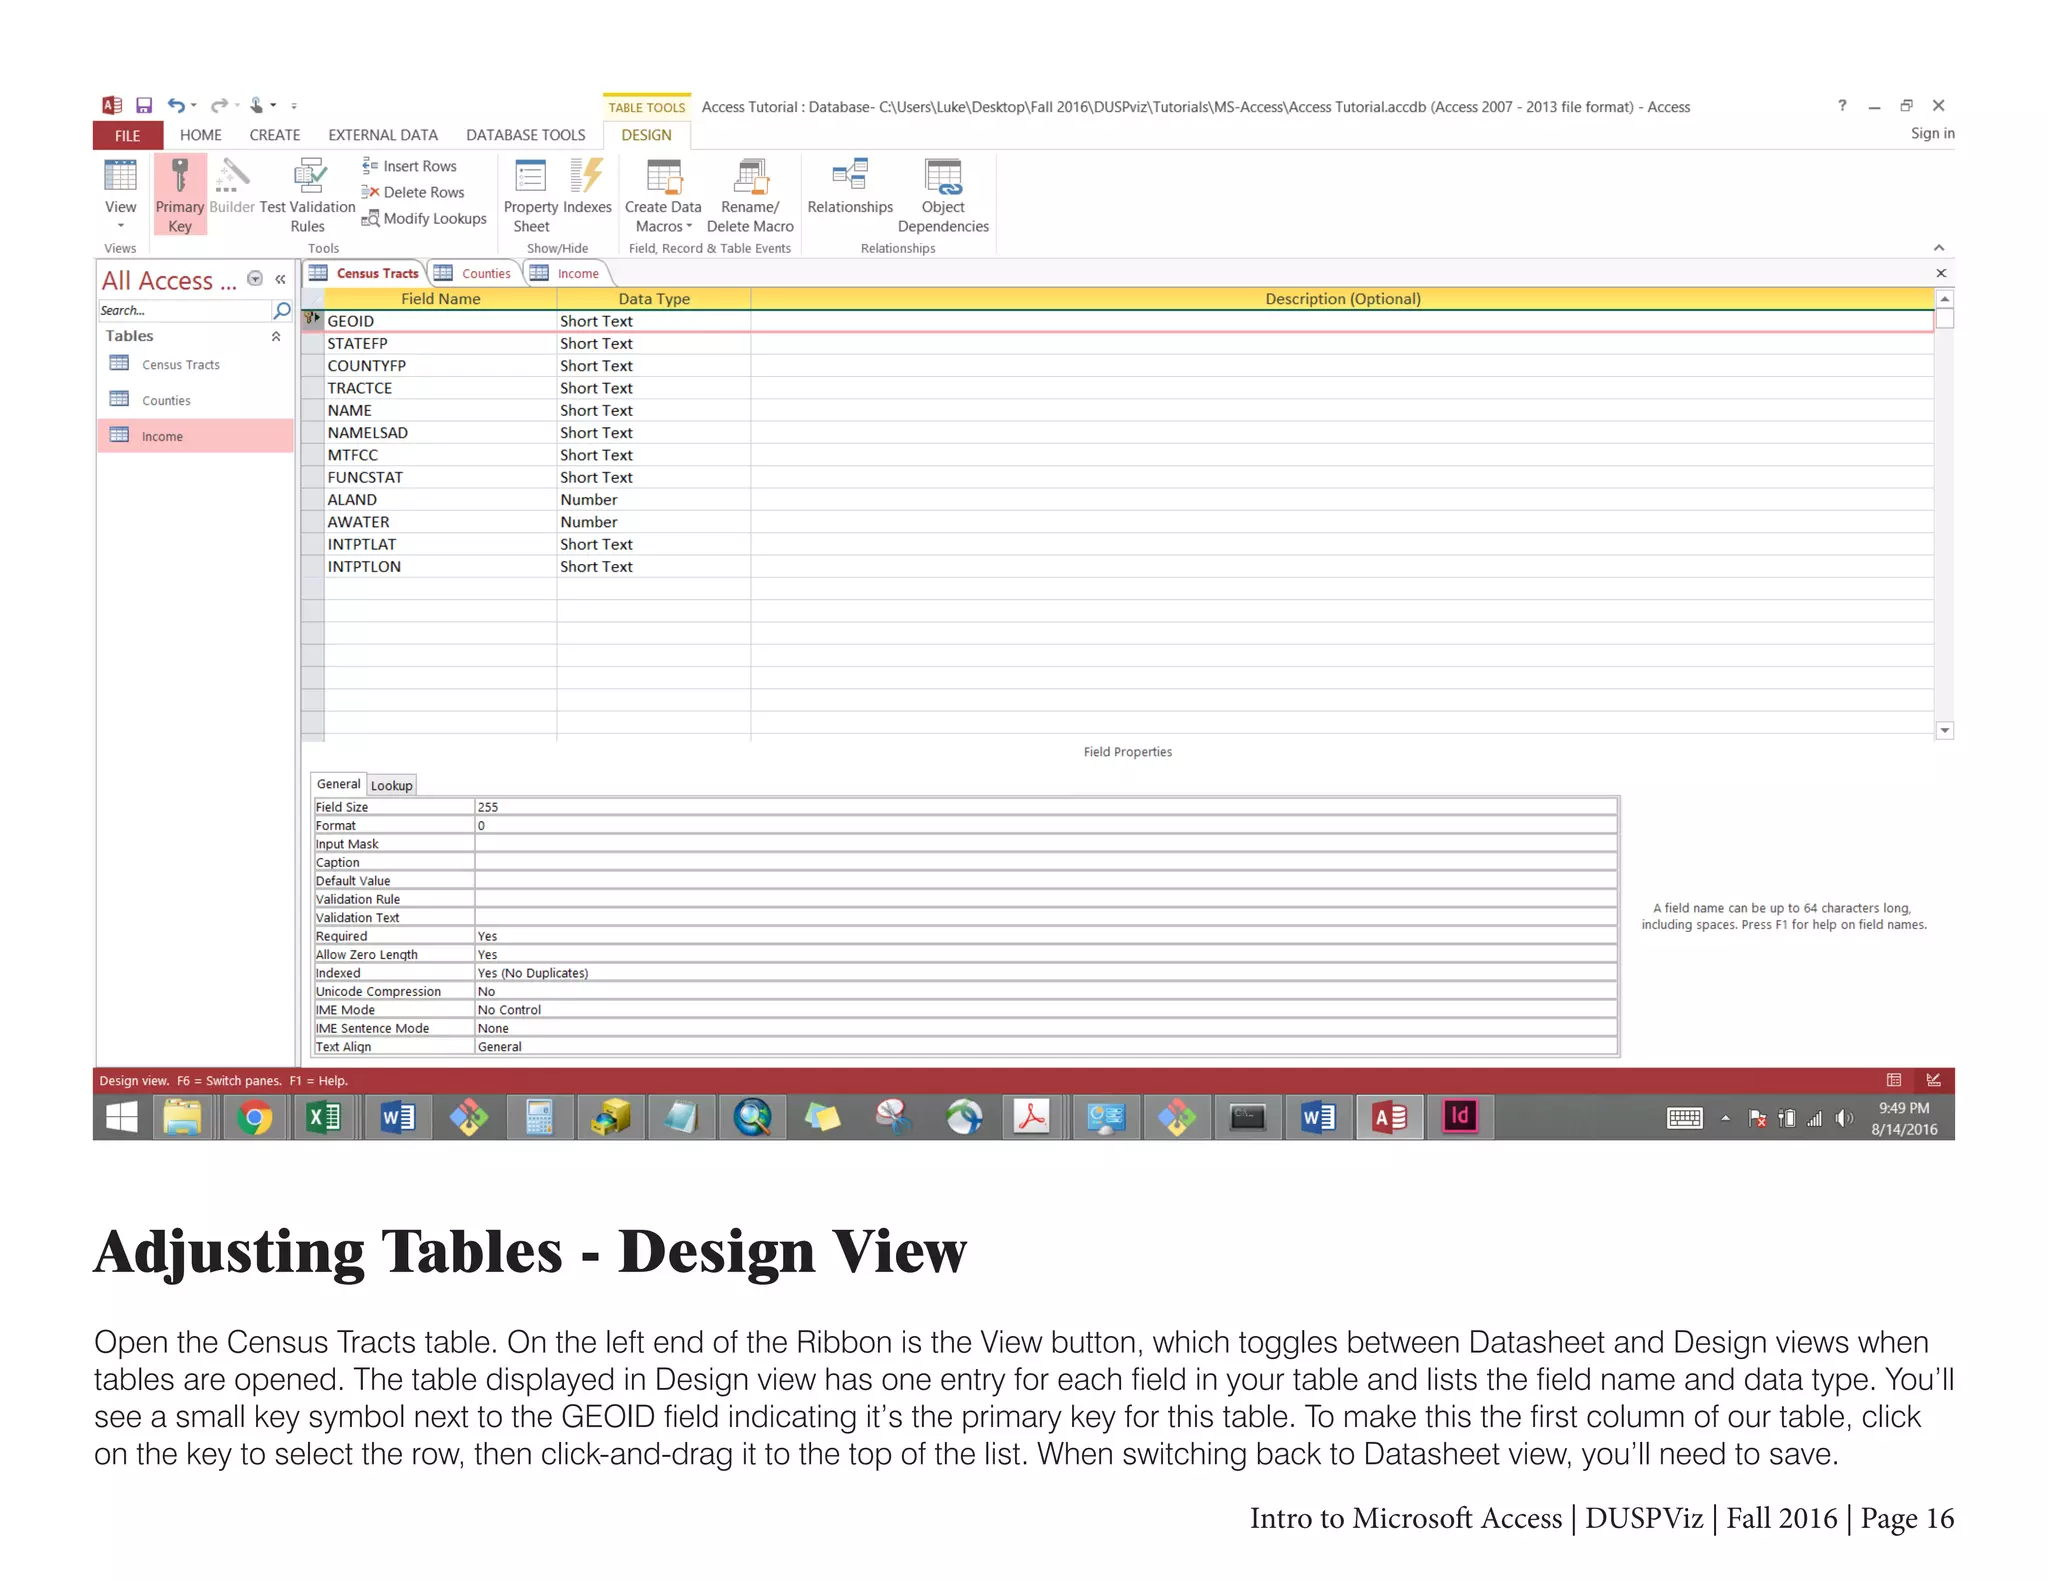The width and height of the screenshot is (2048, 1582).
Task: Open the Customize Quick Access Toolbar dropdown
Action: [294, 105]
